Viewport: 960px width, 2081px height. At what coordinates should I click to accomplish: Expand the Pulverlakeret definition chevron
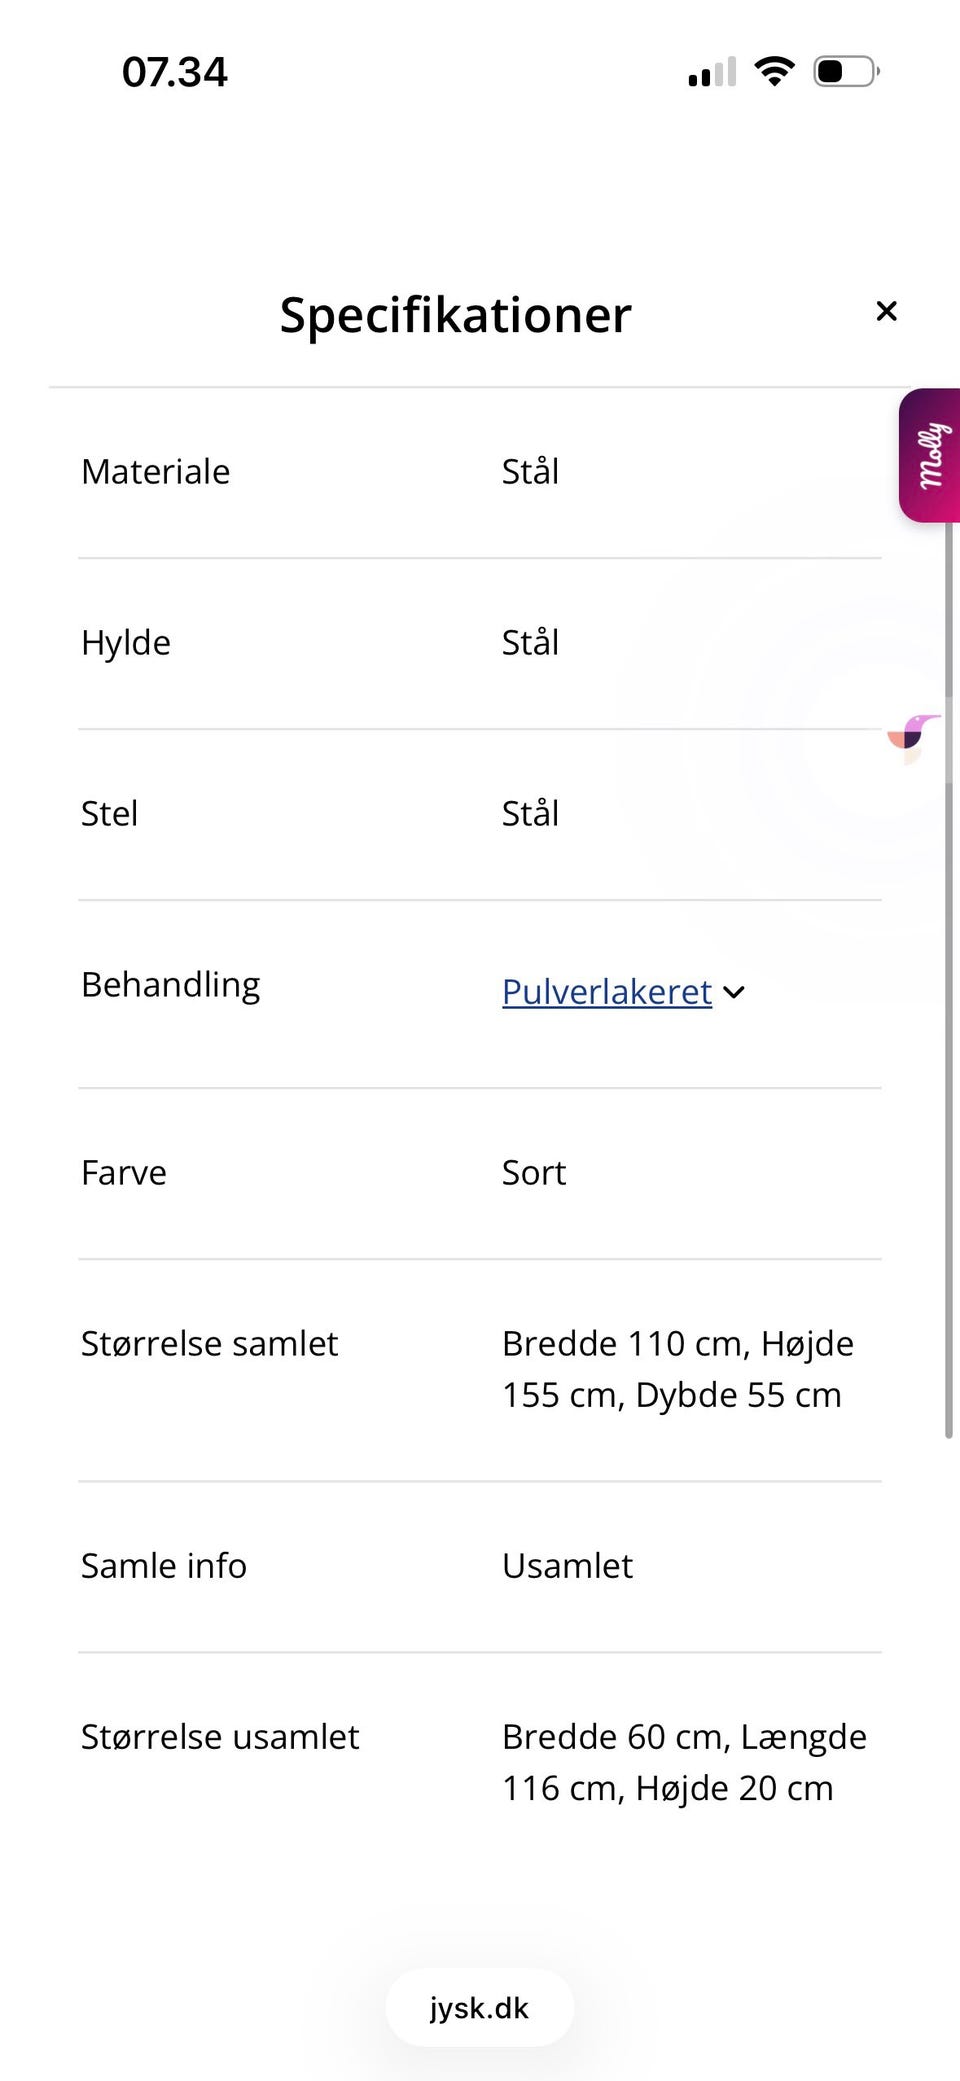tap(734, 993)
